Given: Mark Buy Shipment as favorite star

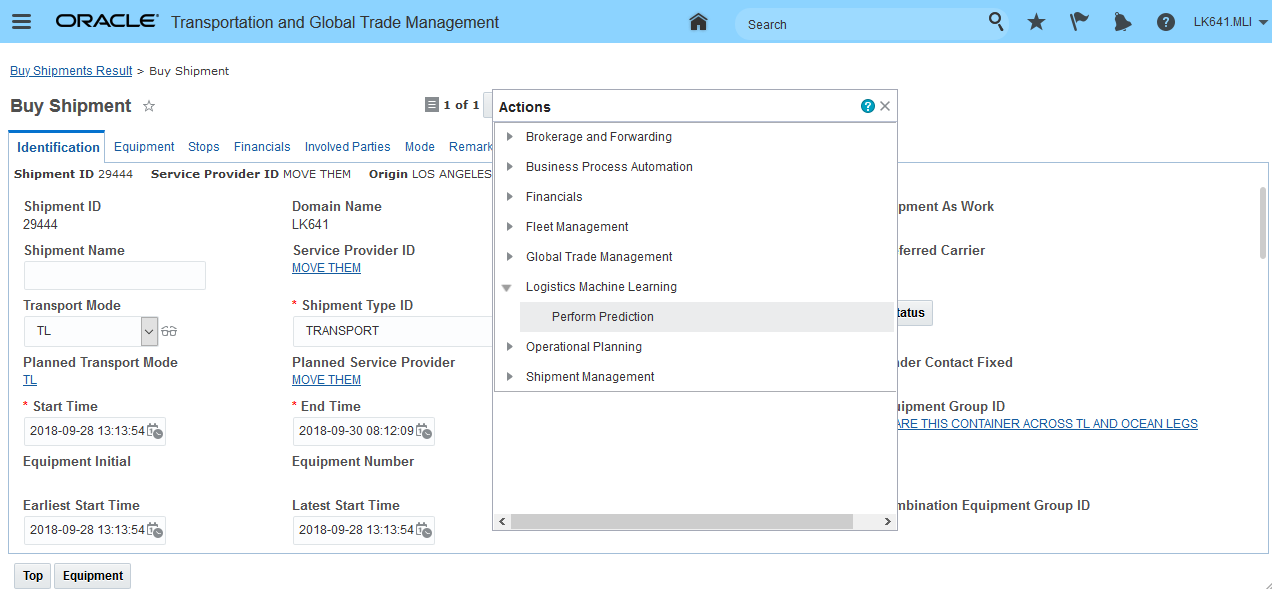Looking at the screenshot, I should 149,106.
